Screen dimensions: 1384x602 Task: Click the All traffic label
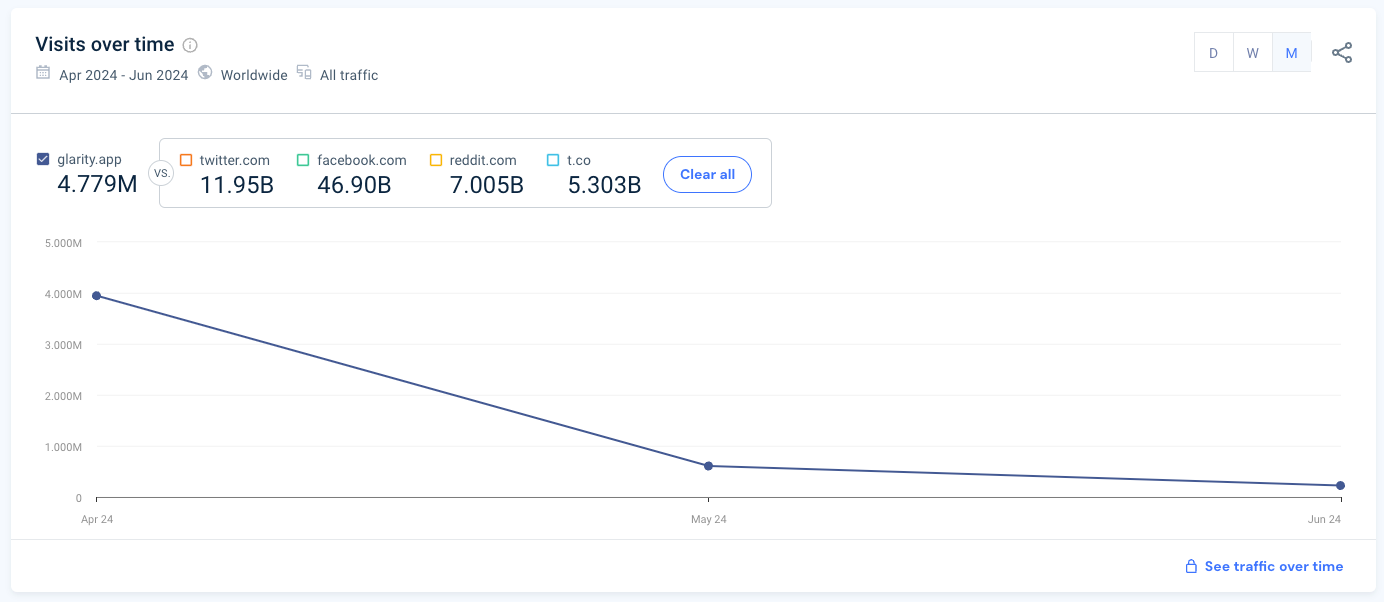[x=349, y=75]
